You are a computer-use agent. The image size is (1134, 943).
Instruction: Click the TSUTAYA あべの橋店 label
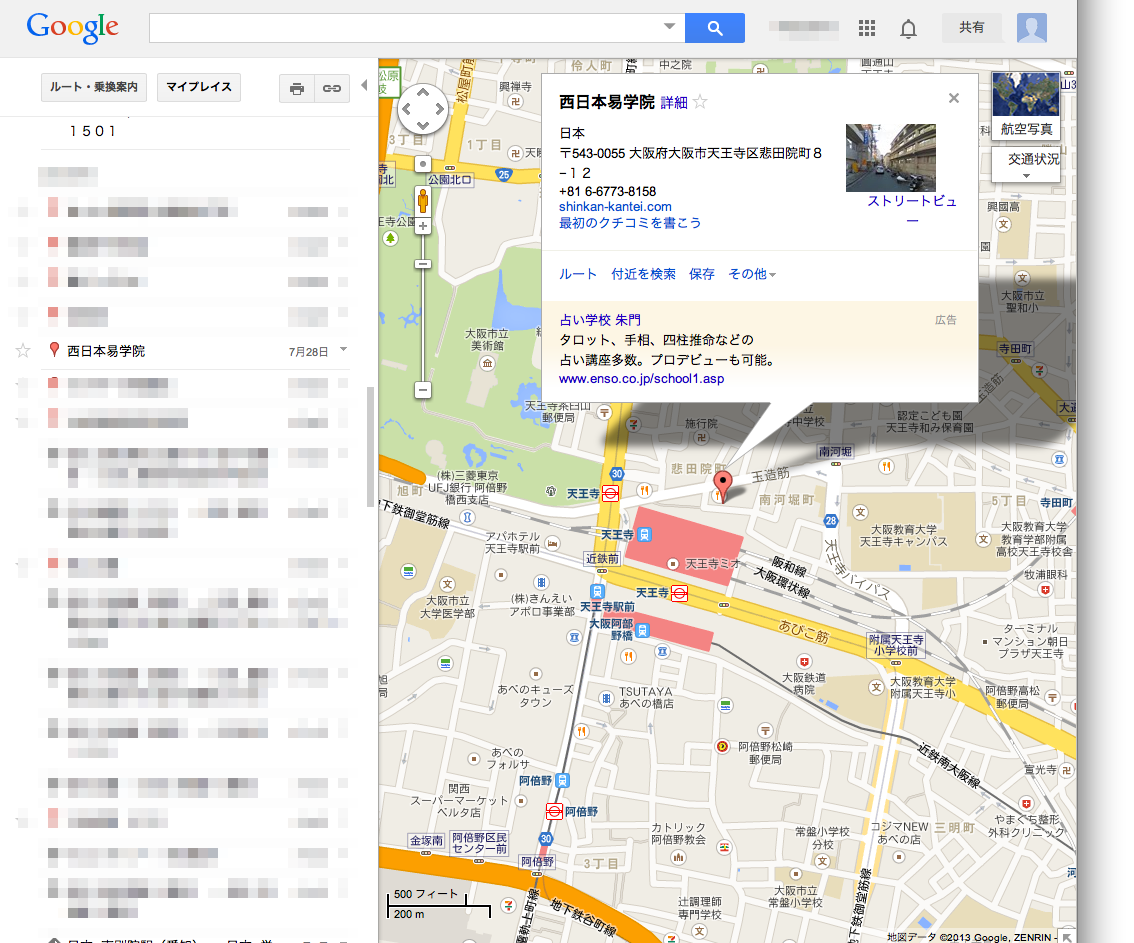pos(646,697)
